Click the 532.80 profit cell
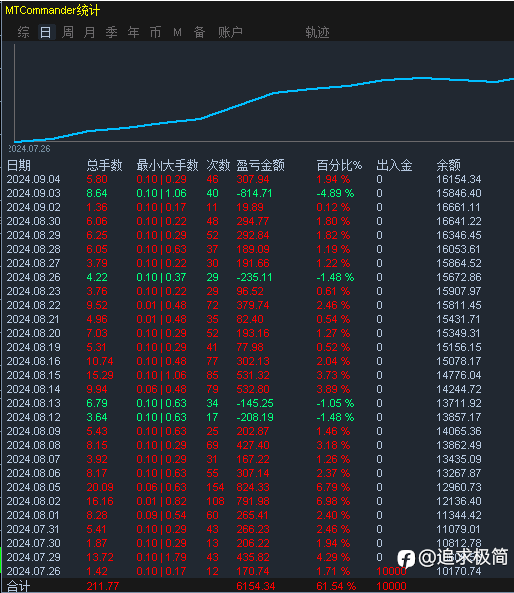514x593 pixels. 253,389
